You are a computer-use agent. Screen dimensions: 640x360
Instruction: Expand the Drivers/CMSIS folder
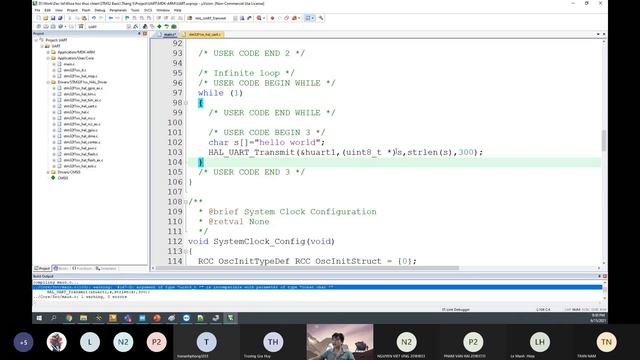pos(48,172)
